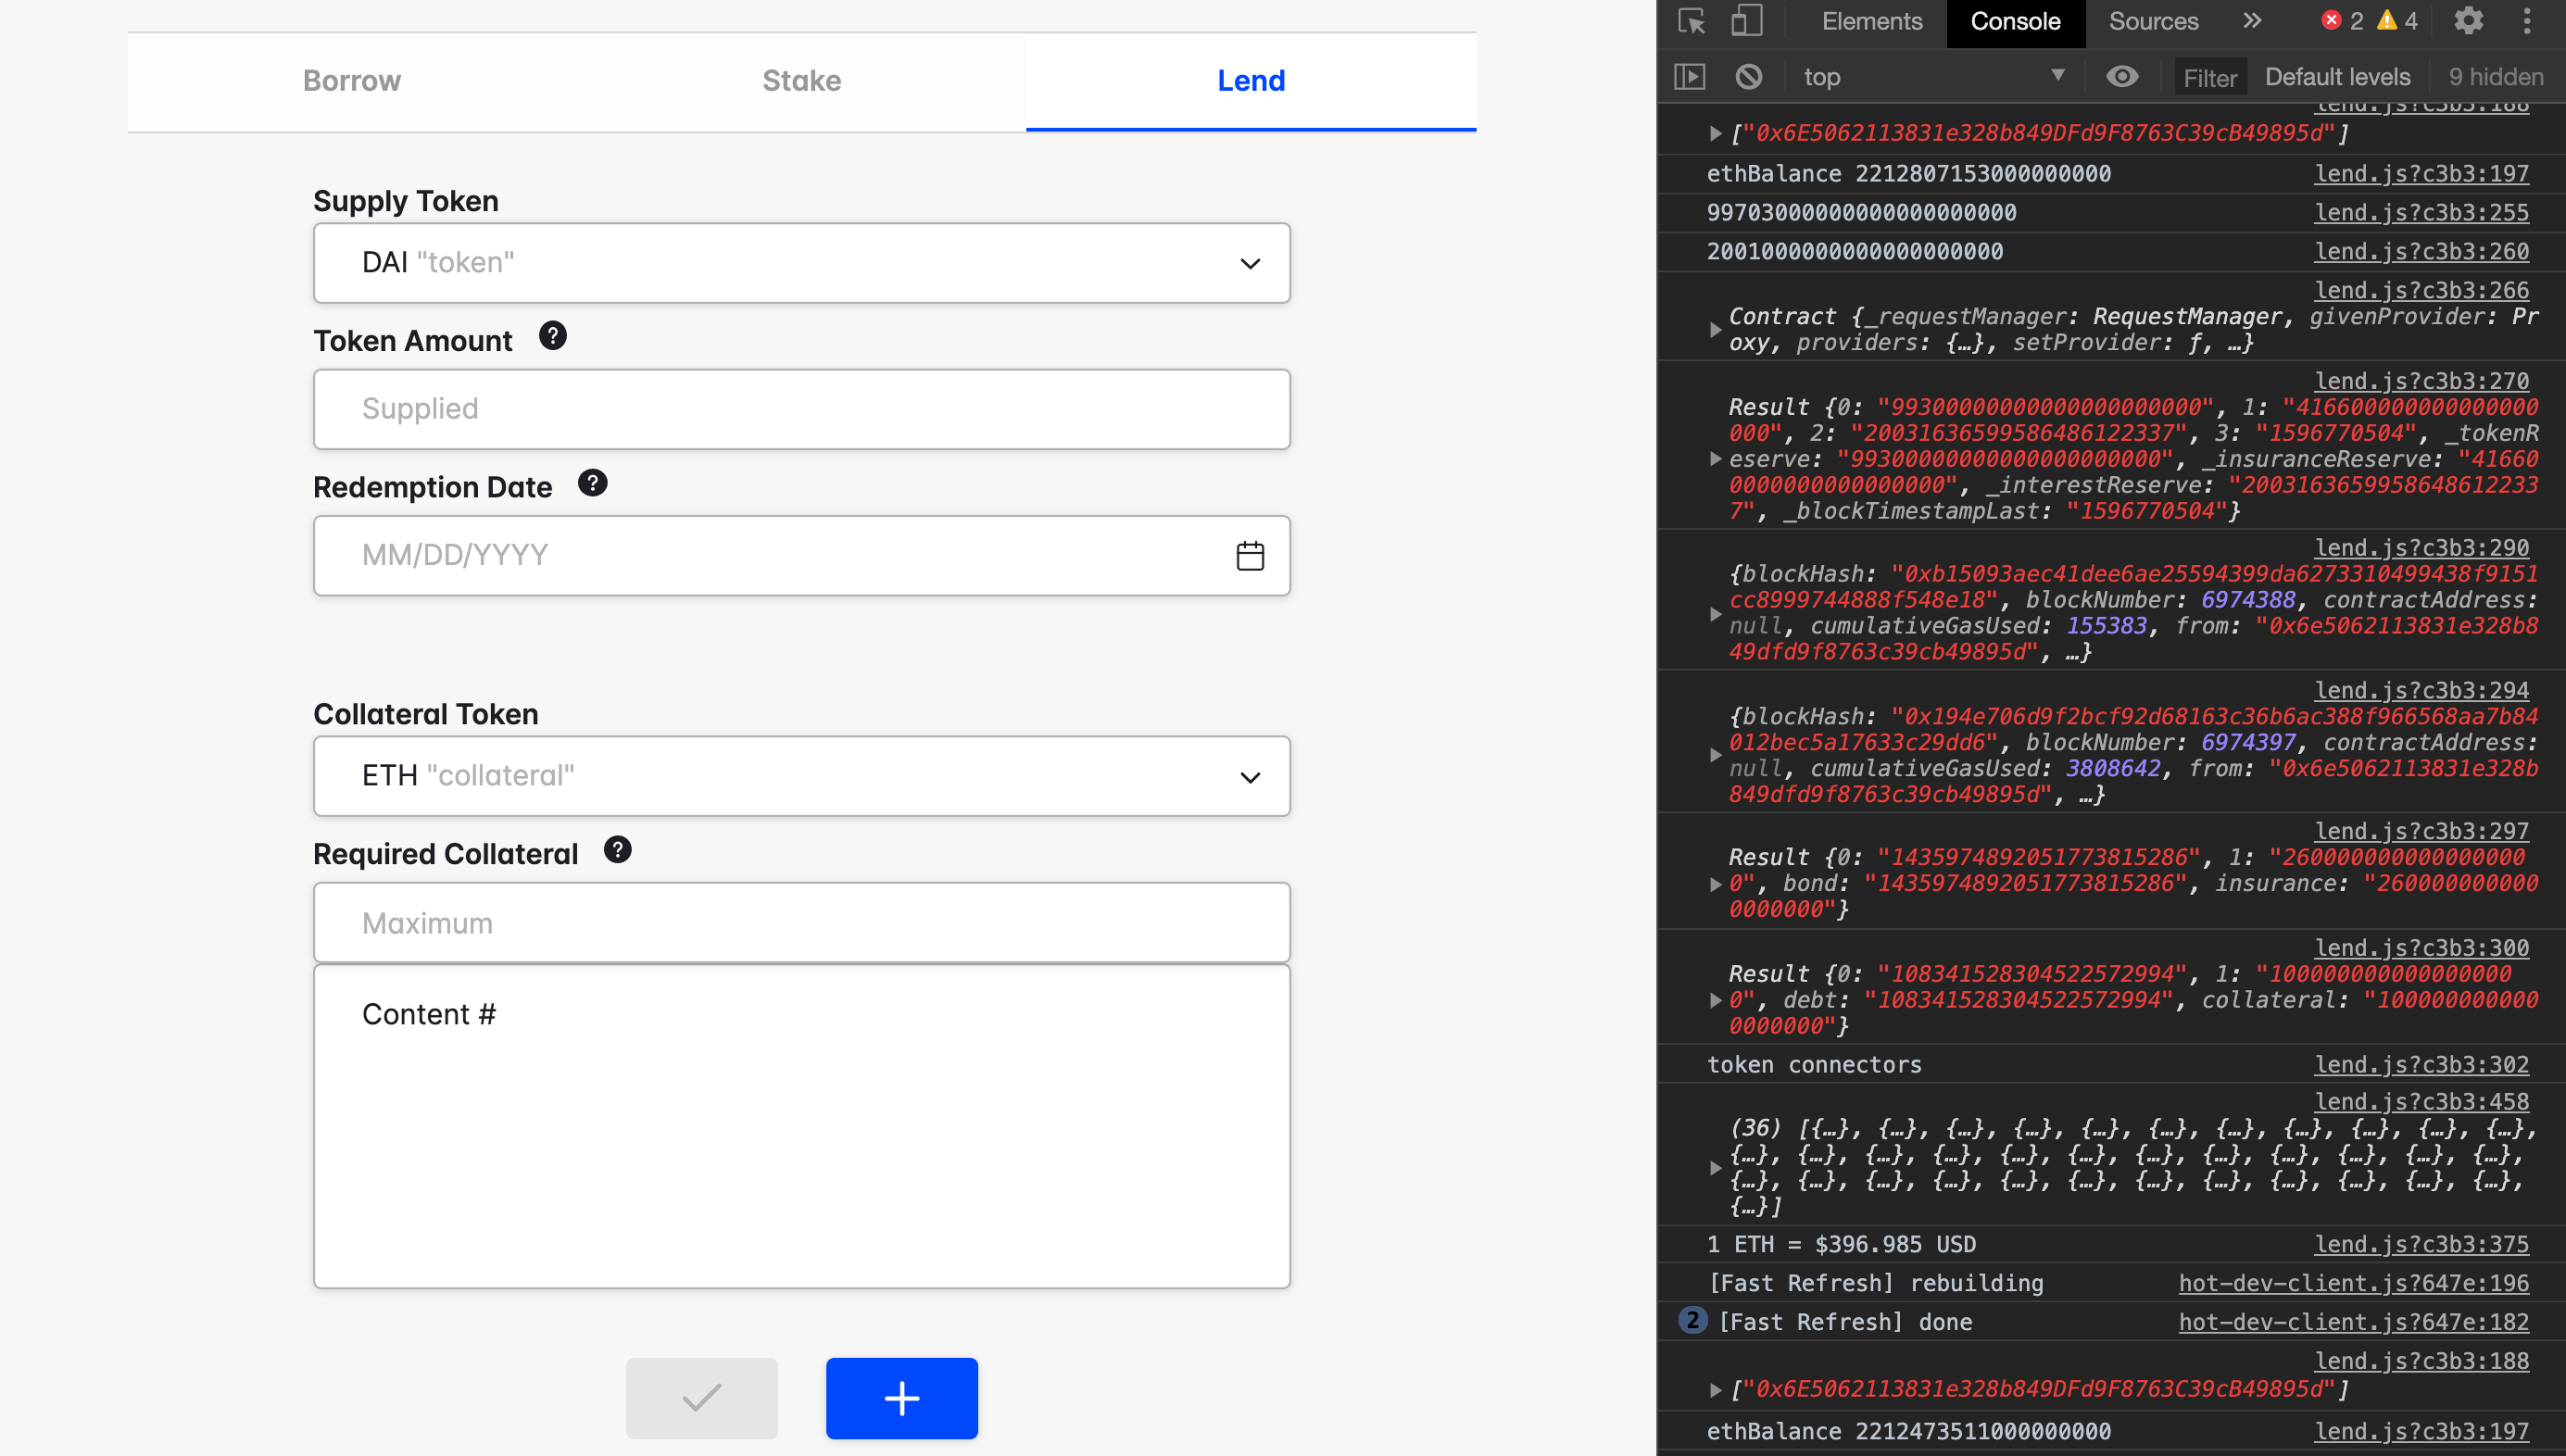
Task: Click the Token Amount help icon
Action: coord(553,336)
